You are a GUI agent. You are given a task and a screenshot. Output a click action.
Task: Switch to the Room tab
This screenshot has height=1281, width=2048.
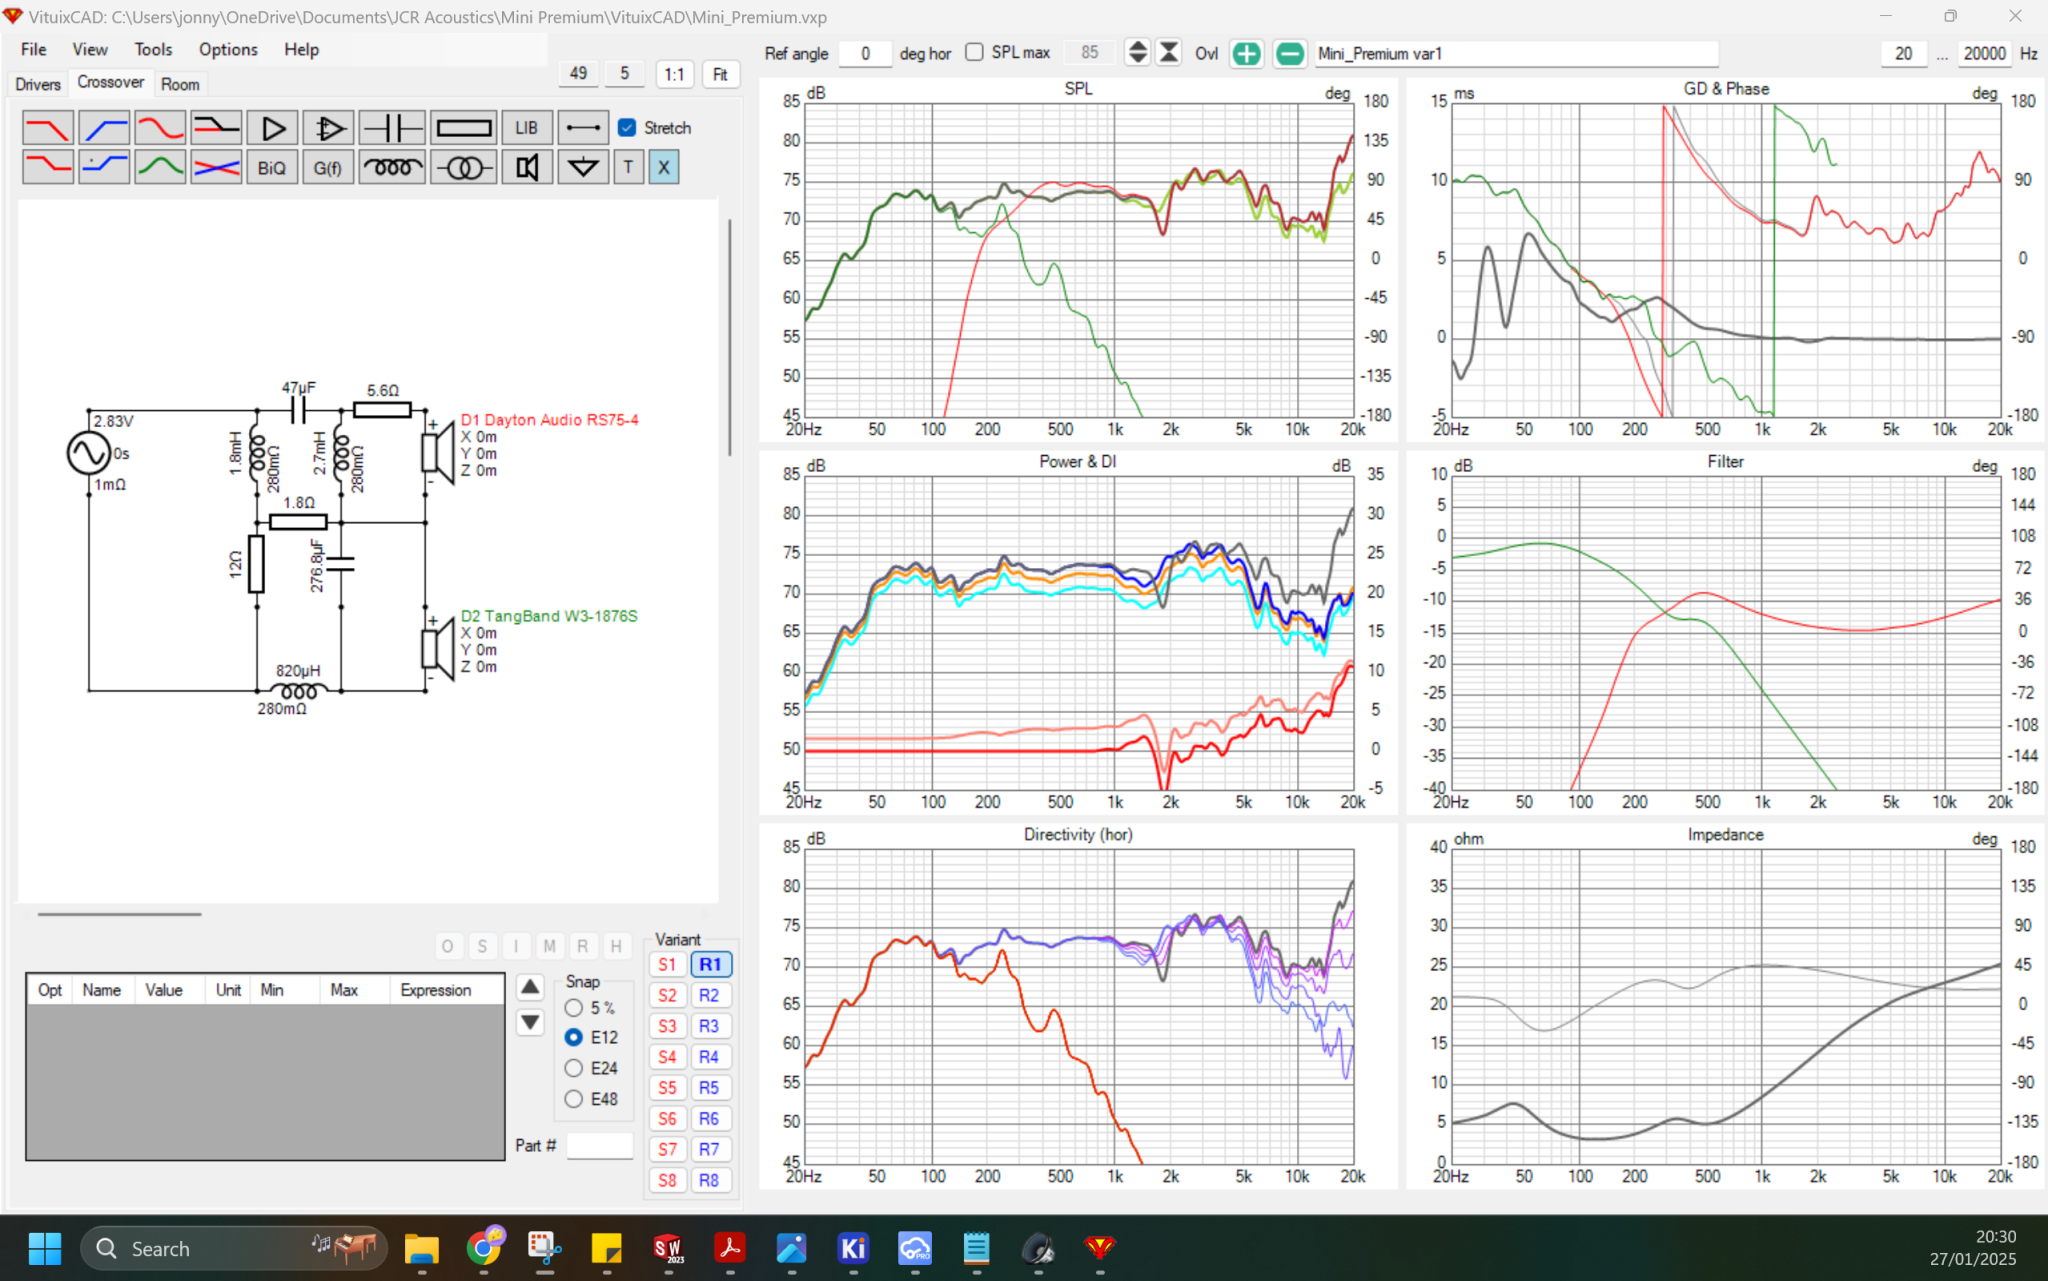180,85
